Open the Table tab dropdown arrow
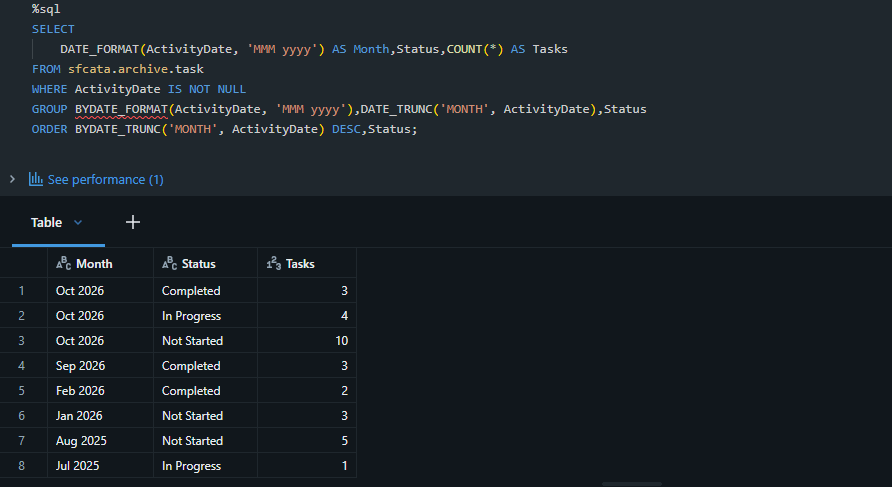The width and height of the screenshot is (892, 487). [x=78, y=222]
